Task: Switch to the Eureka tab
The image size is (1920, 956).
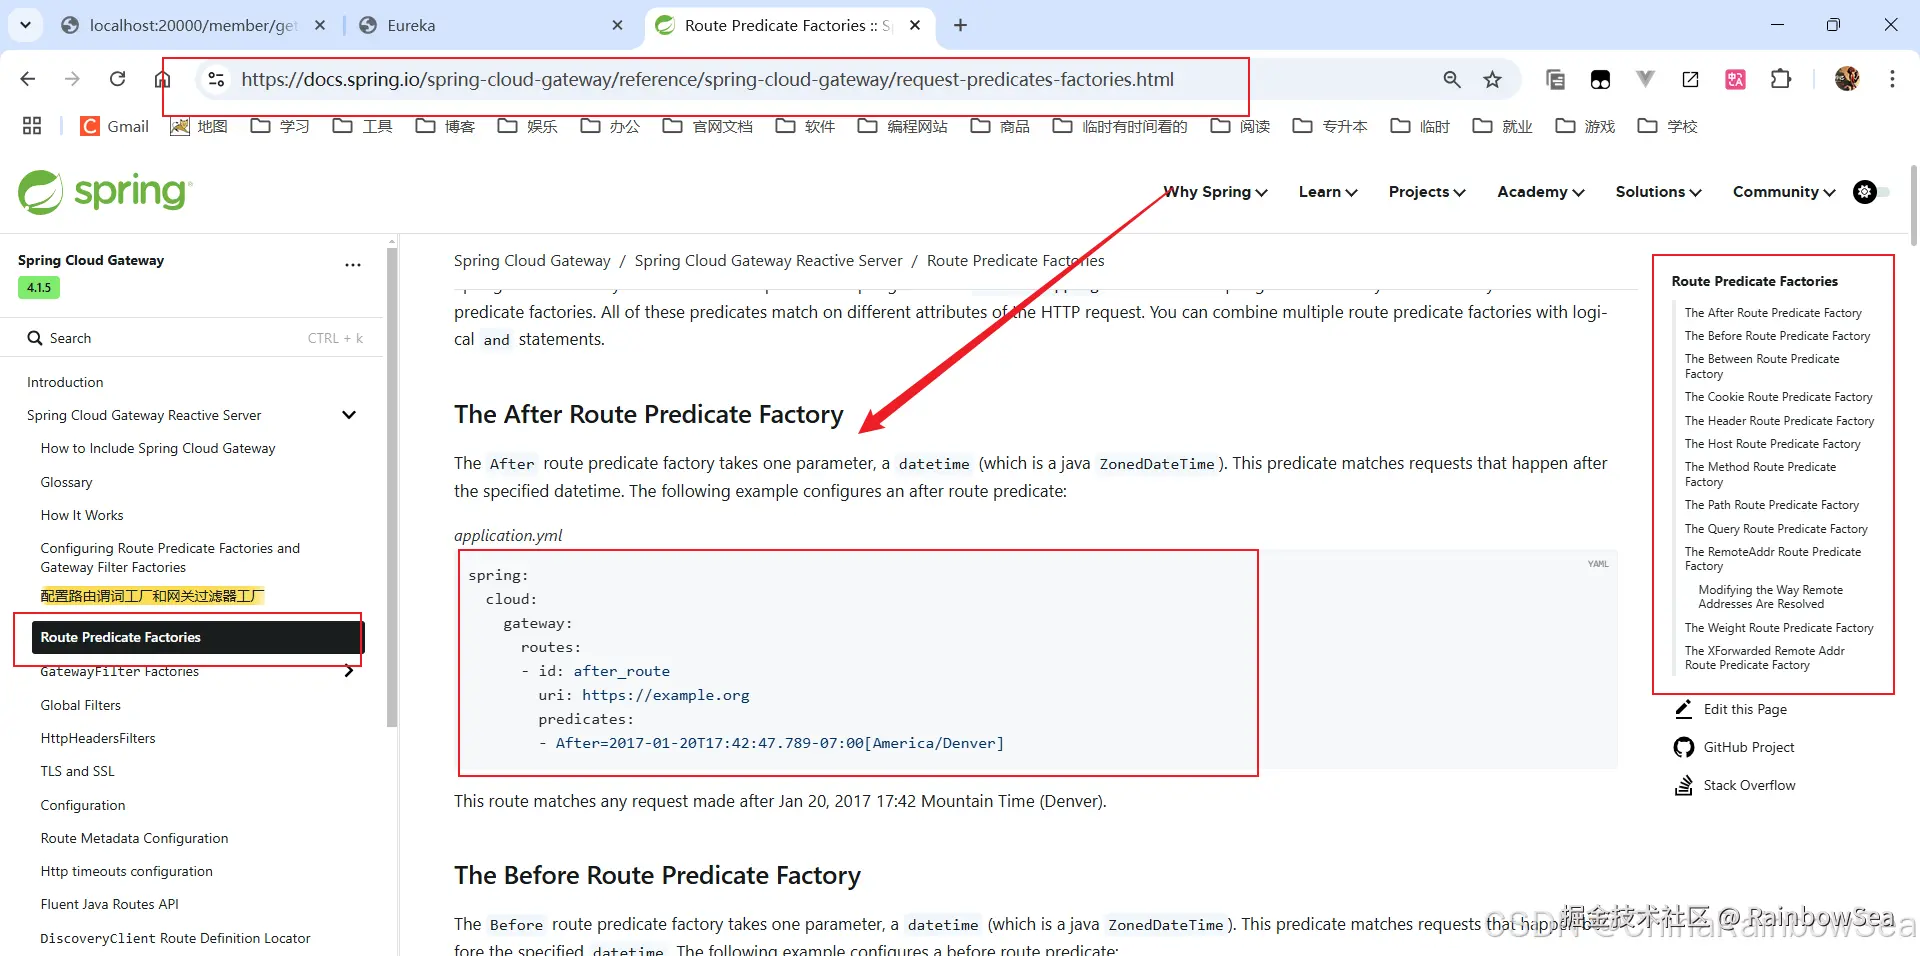Action: tap(492, 25)
